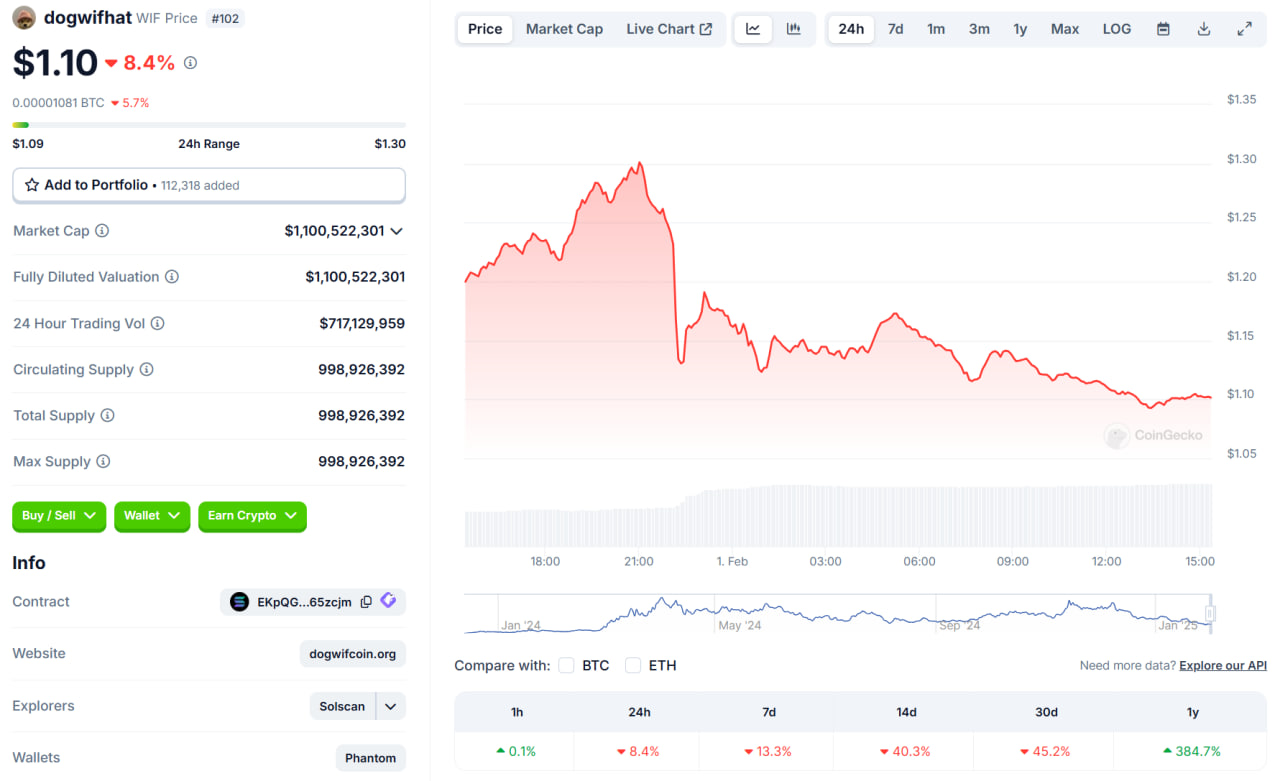
Task: Tick the ETH compare checkbox
Action: [x=633, y=665]
